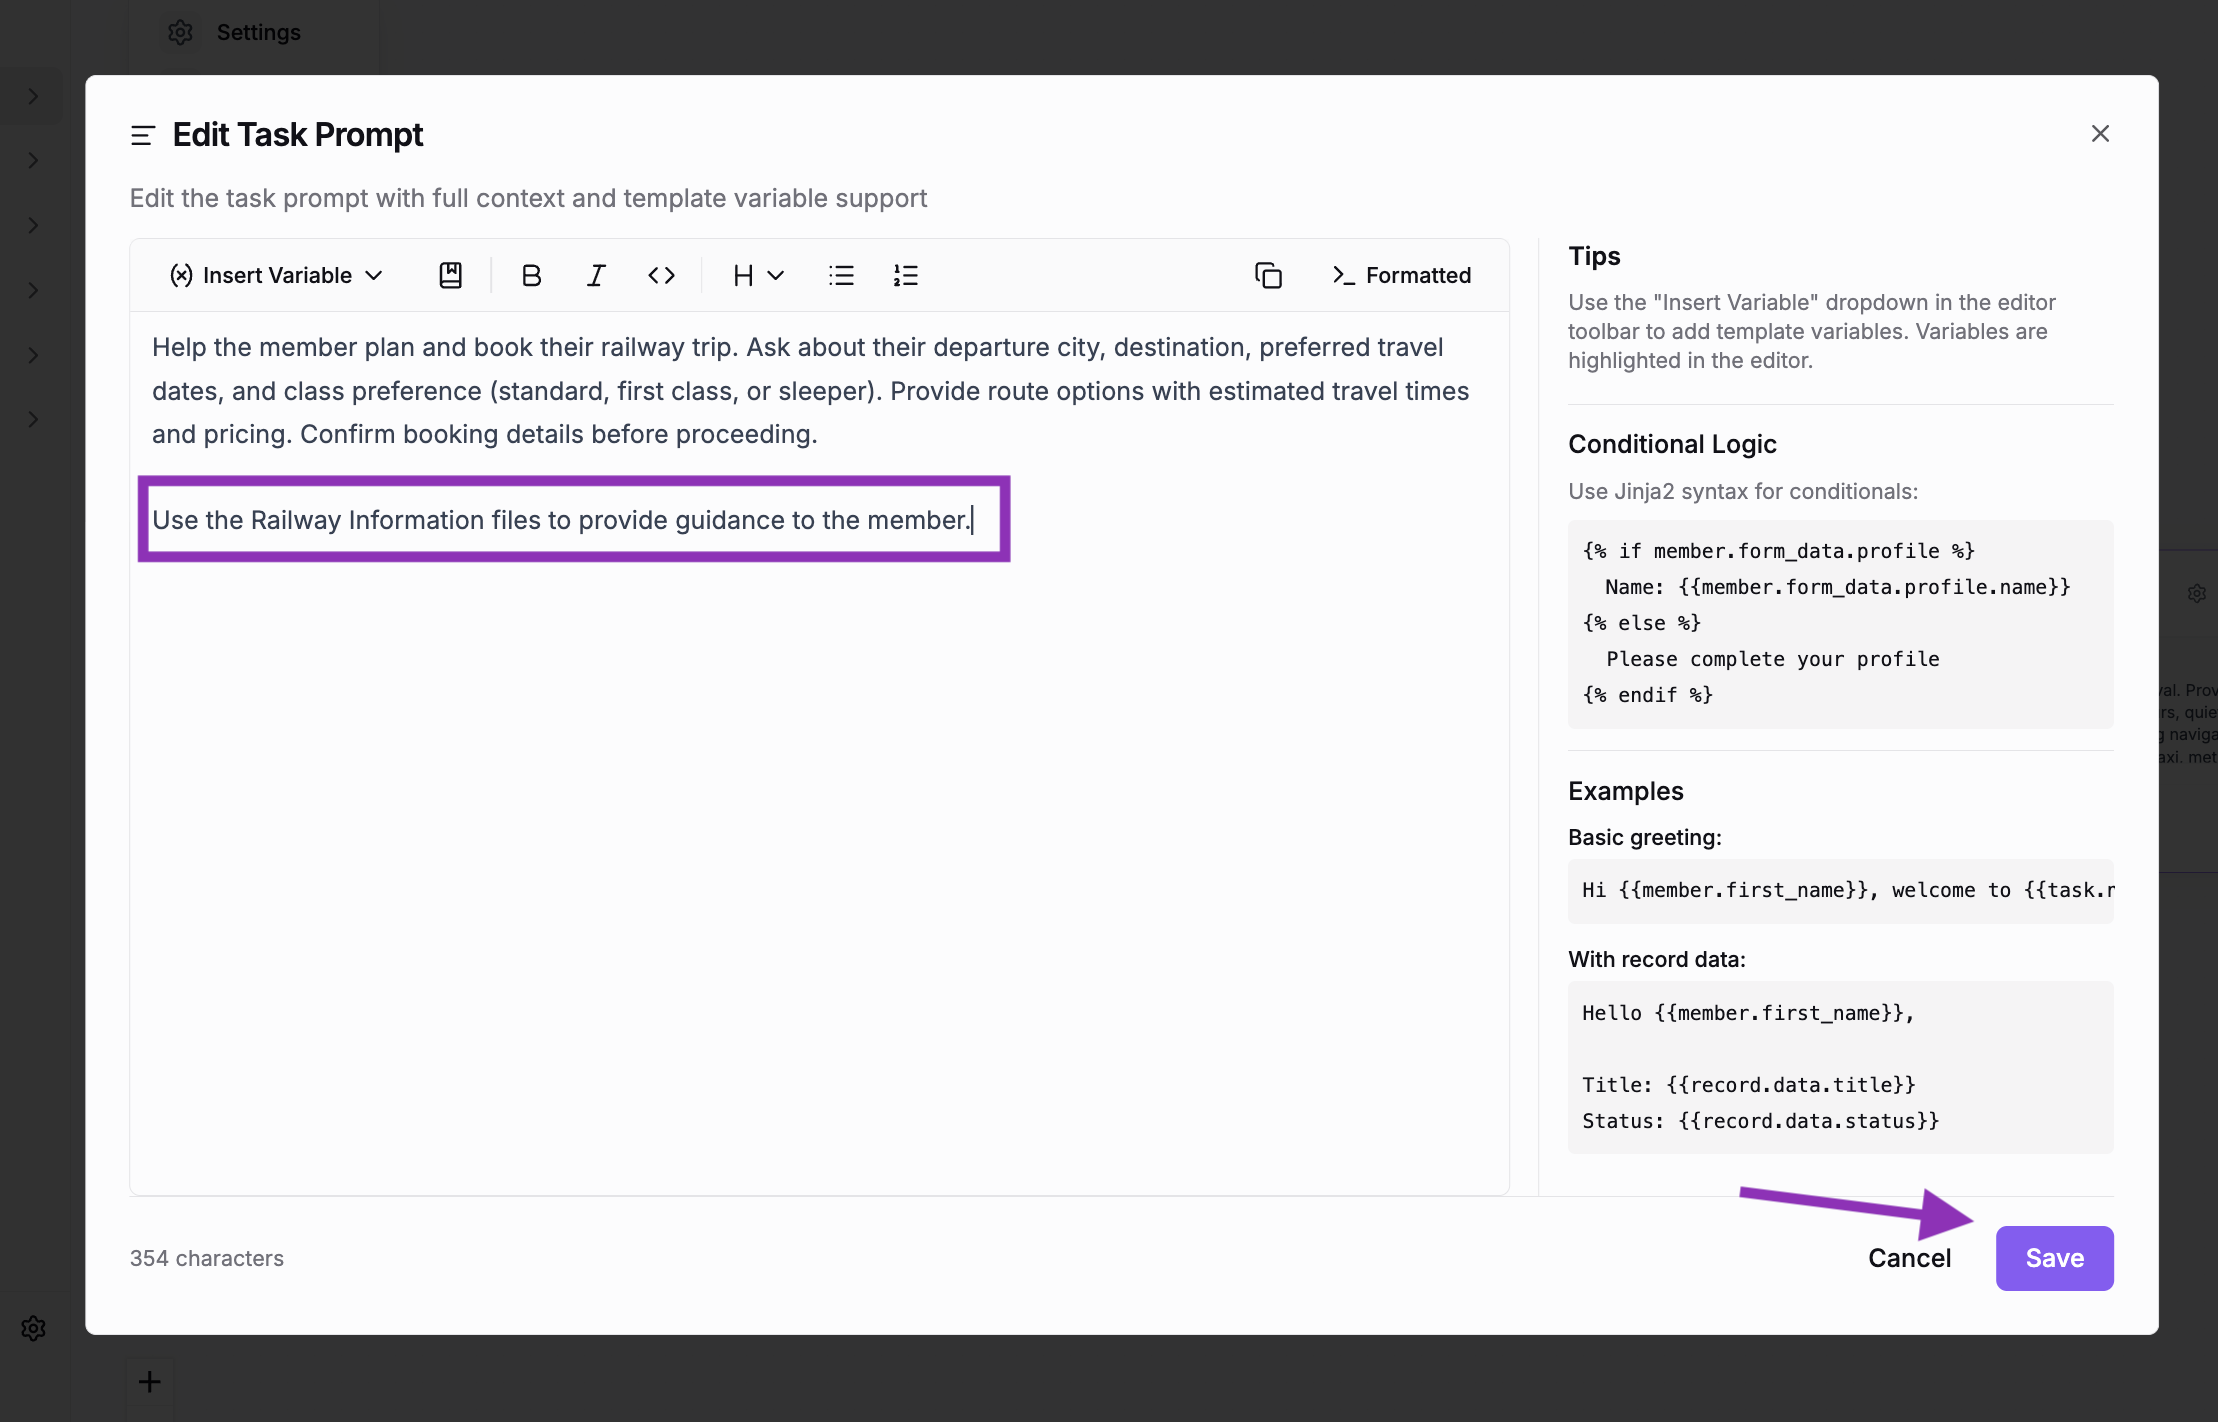Create a bulleted list
The image size is (2218, 1422).
pyautogui.click(x=841, y=275)
